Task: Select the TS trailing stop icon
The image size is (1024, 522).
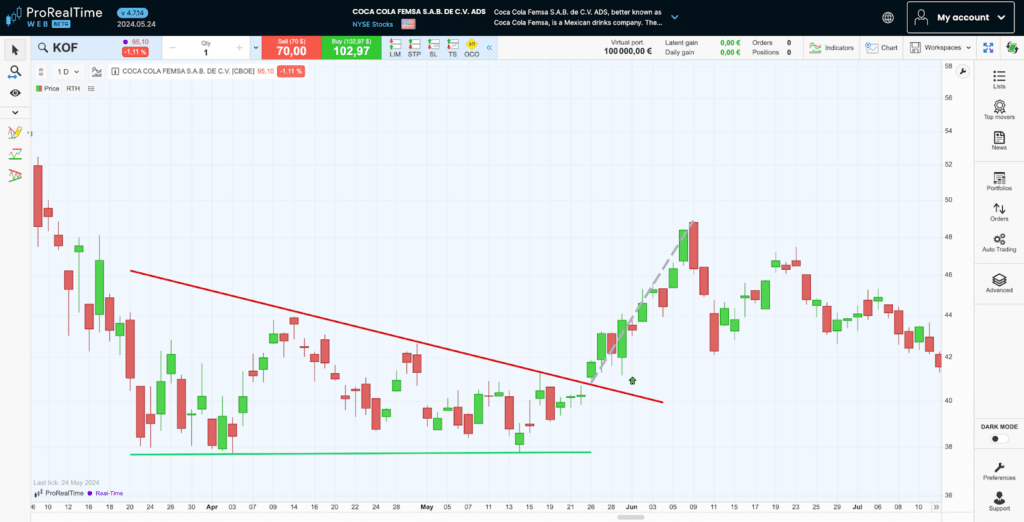Action: coord(452,48)
